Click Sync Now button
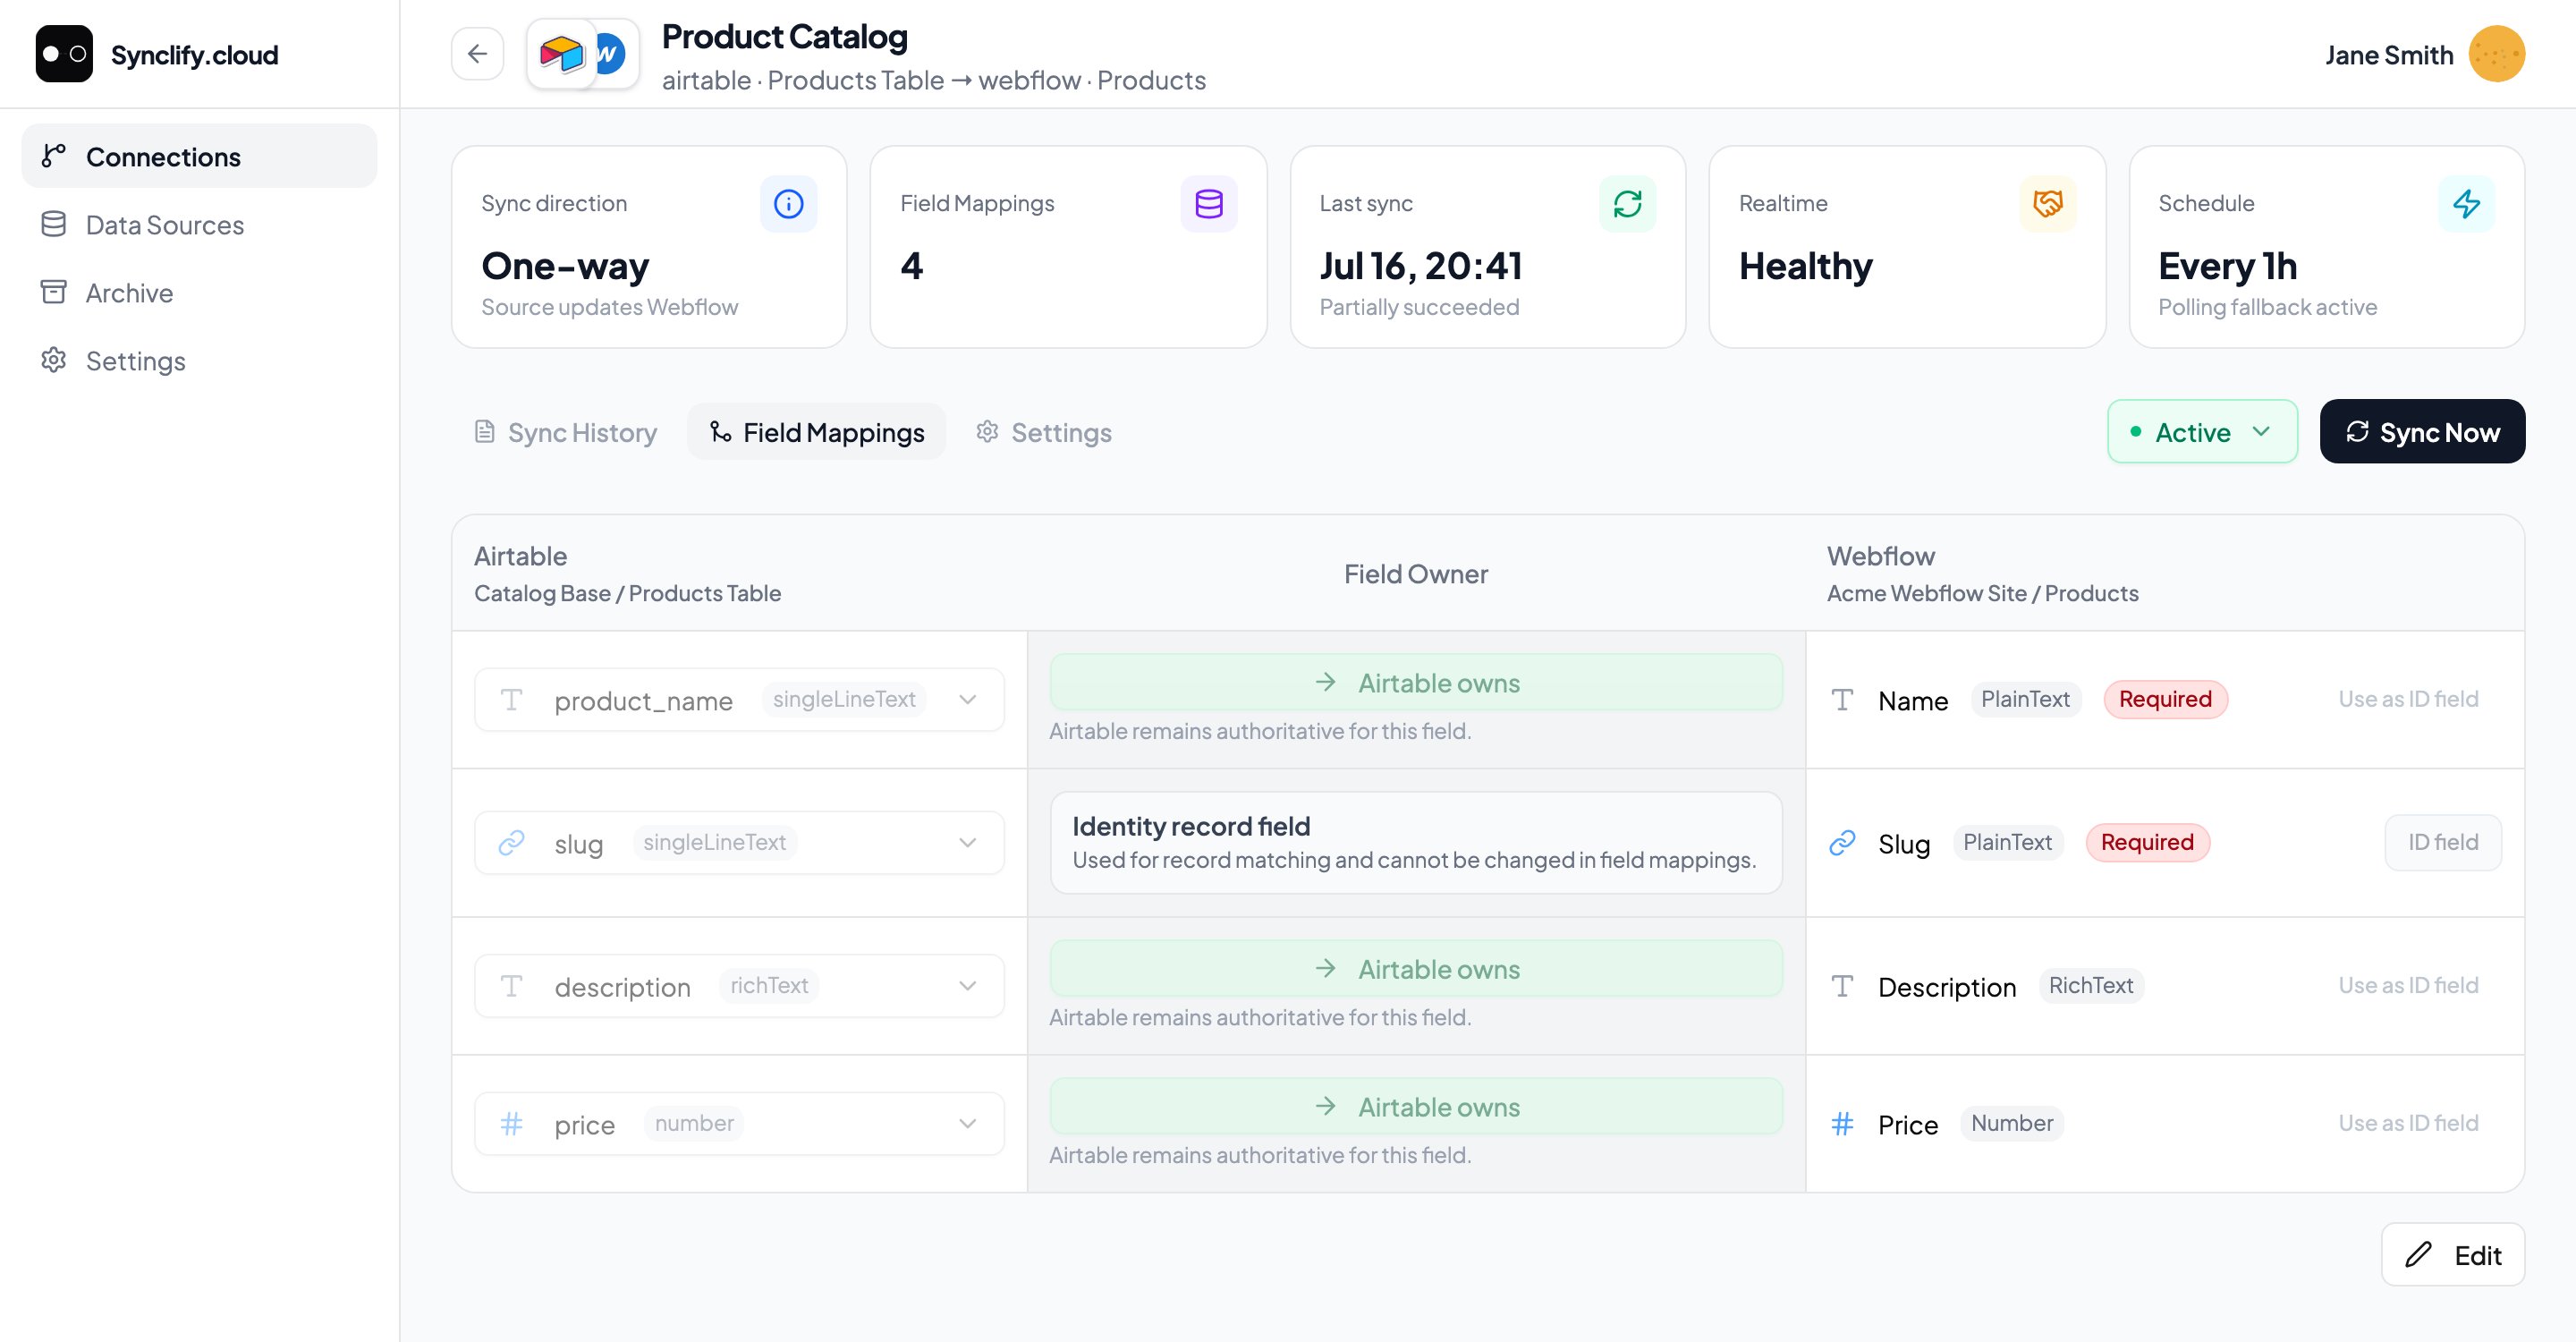Image resolution: width=2576 pixels, height=1342 pixels. pyautogui.click(x=2422, y=432)
